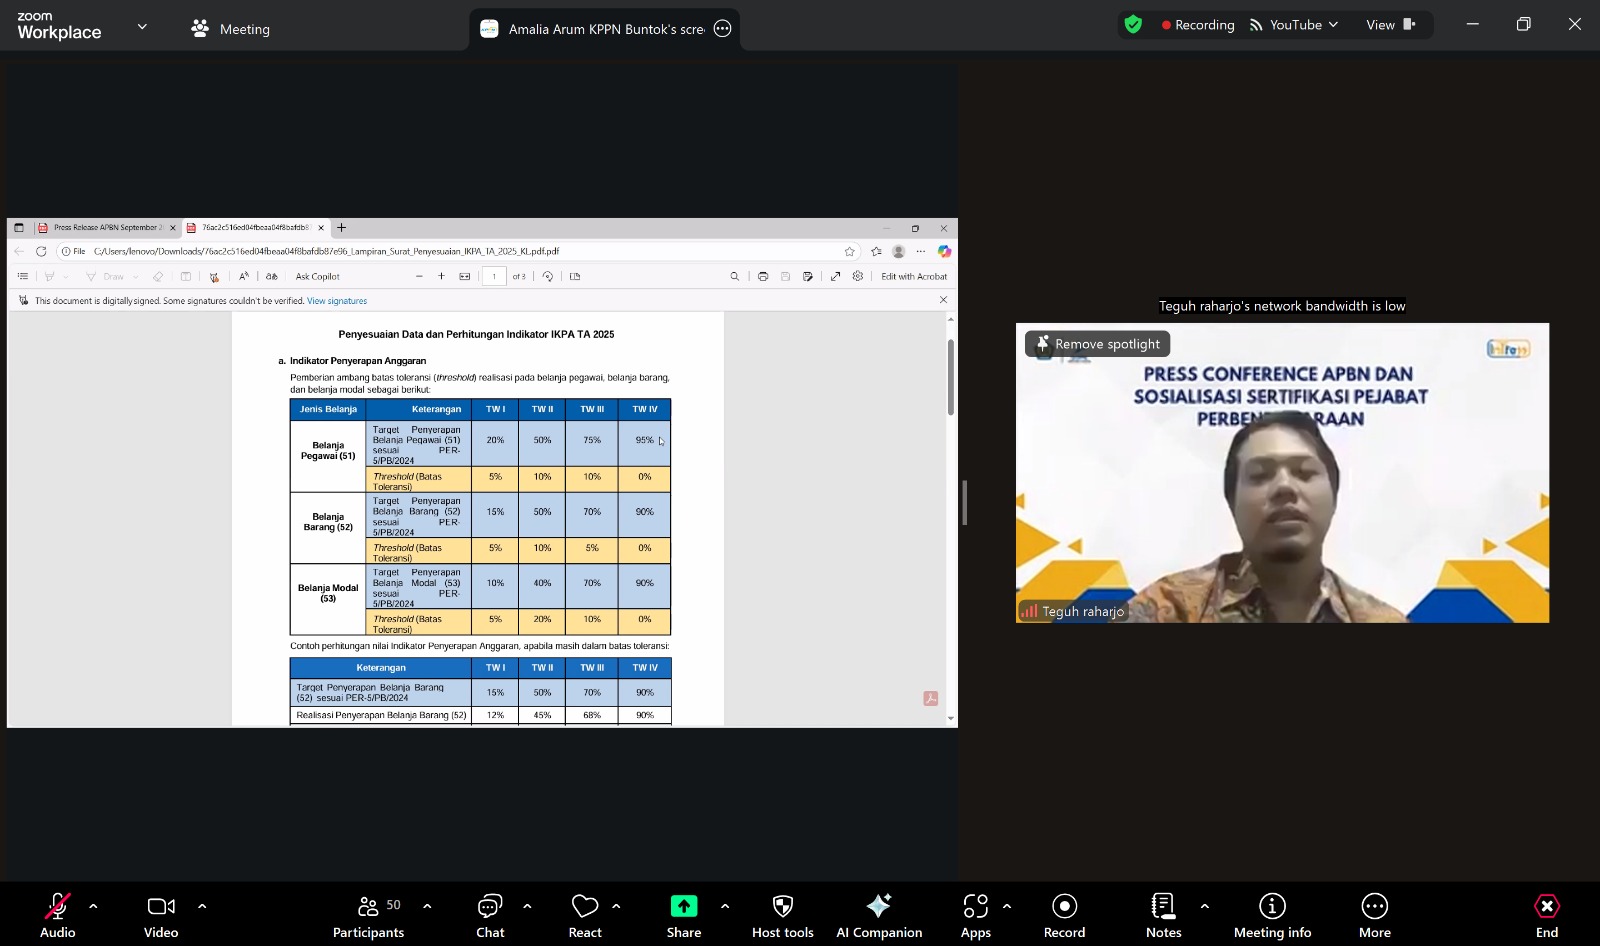Click Remove spotlight button
Screen dimensions: 1600x946
pos(1097,344)
